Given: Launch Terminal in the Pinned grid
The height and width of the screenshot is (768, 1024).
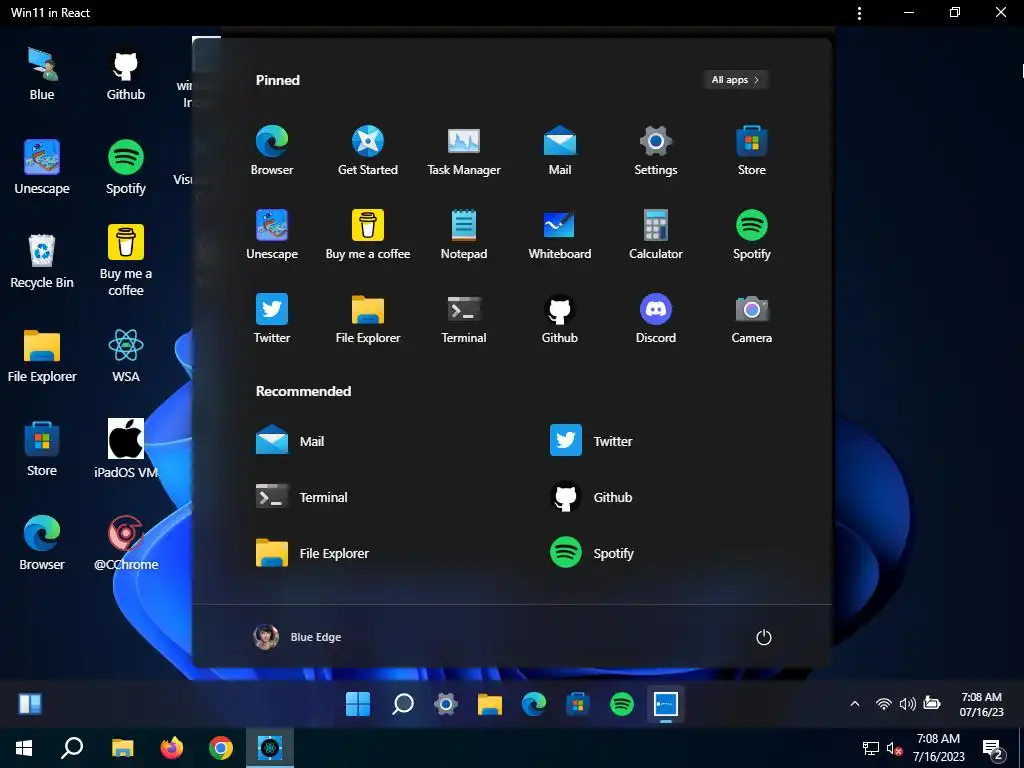Looking at the screenshot, I should point(464,319).
